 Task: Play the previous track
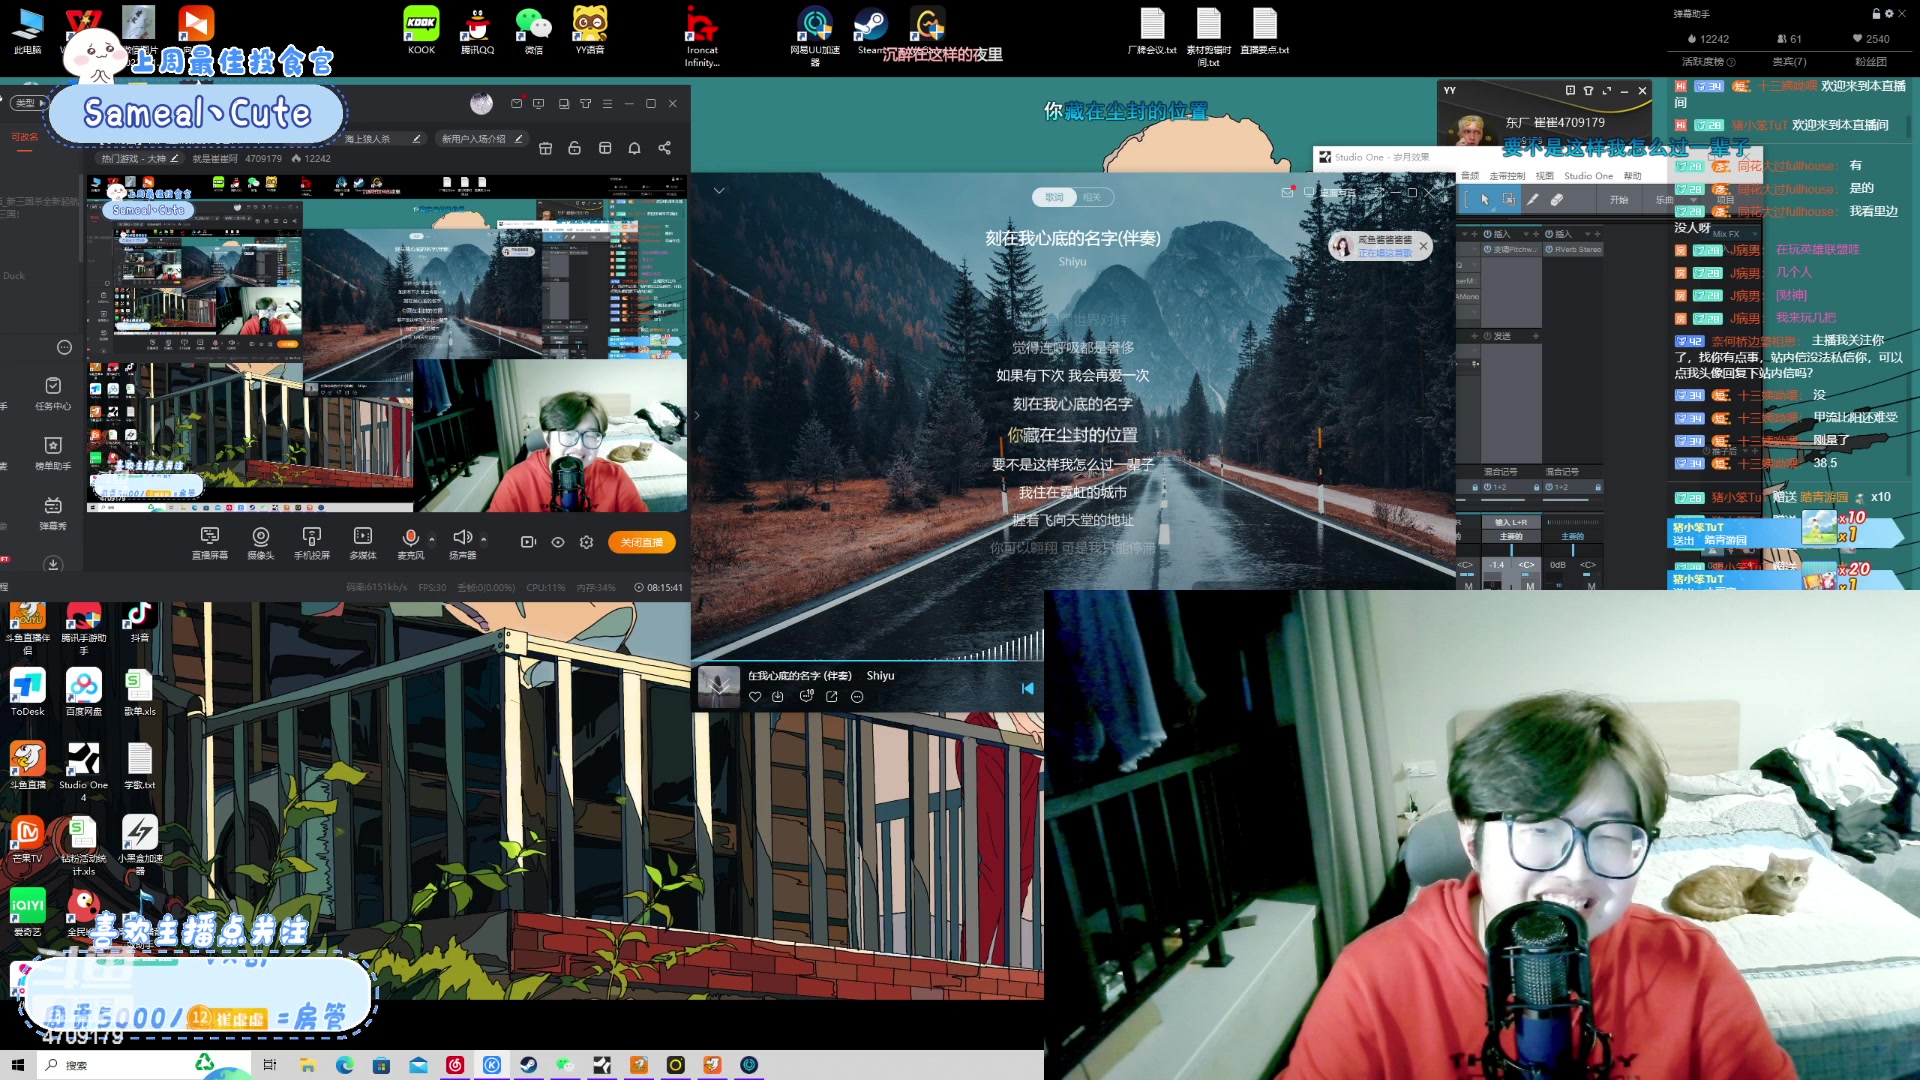1028,688
